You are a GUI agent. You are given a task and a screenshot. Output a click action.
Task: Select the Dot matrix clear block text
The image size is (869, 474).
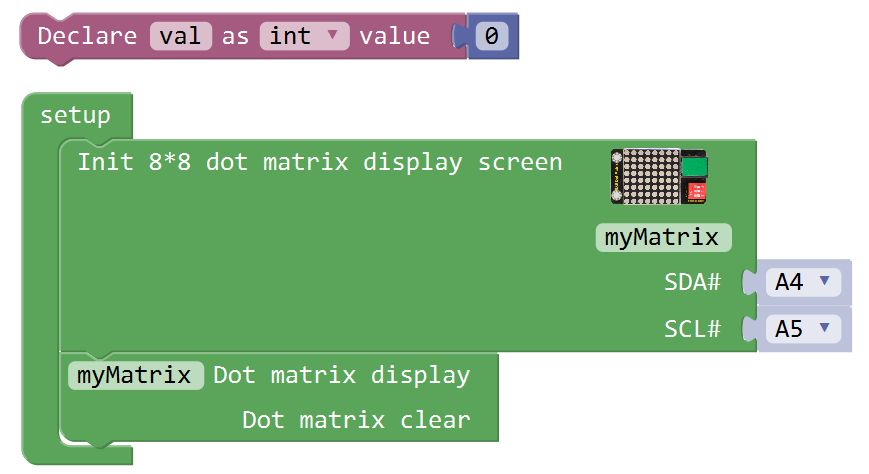tap(356, 420)
